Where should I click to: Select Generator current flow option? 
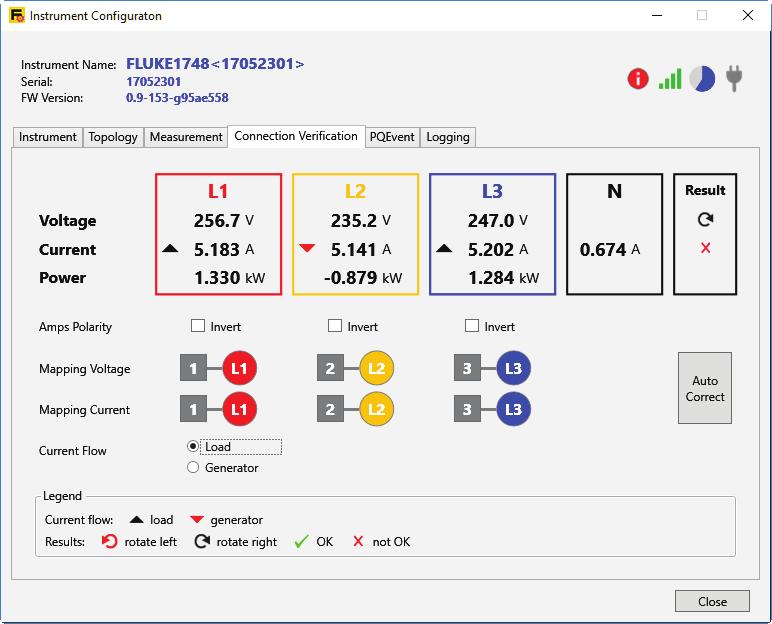click(x=193, y=467)
